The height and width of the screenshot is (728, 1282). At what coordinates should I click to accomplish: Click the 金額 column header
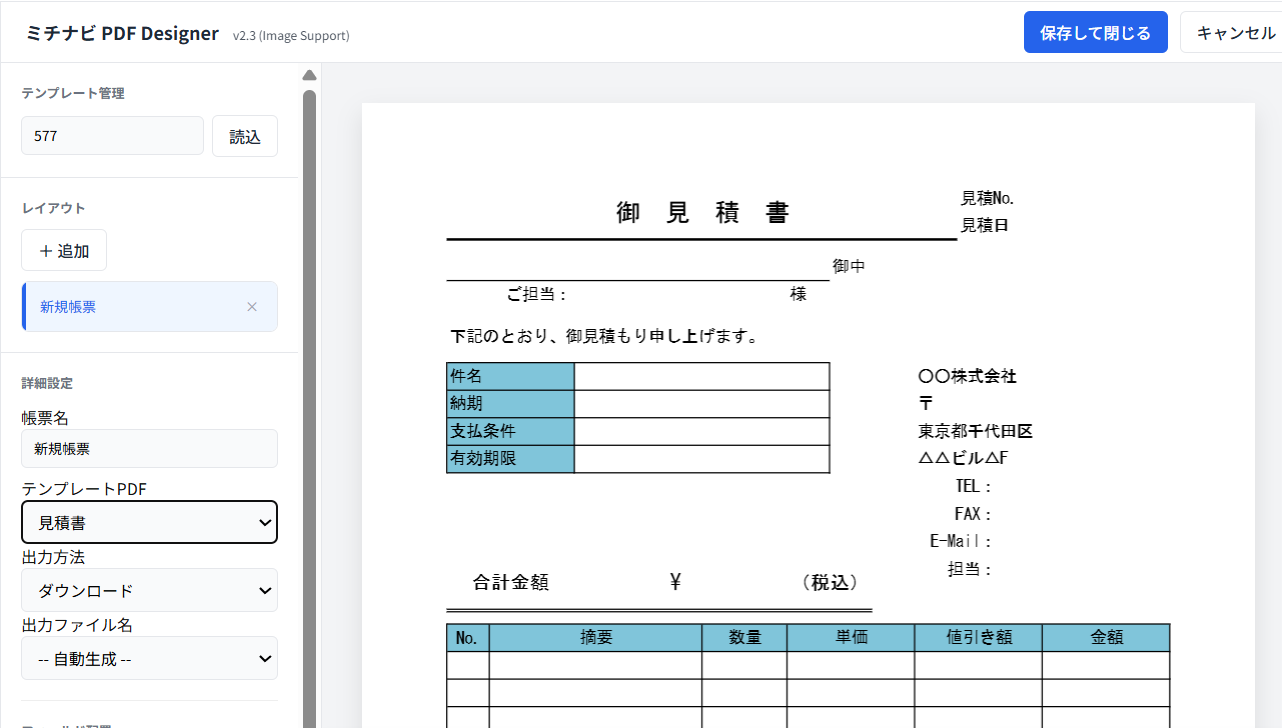pos(1106,637)
